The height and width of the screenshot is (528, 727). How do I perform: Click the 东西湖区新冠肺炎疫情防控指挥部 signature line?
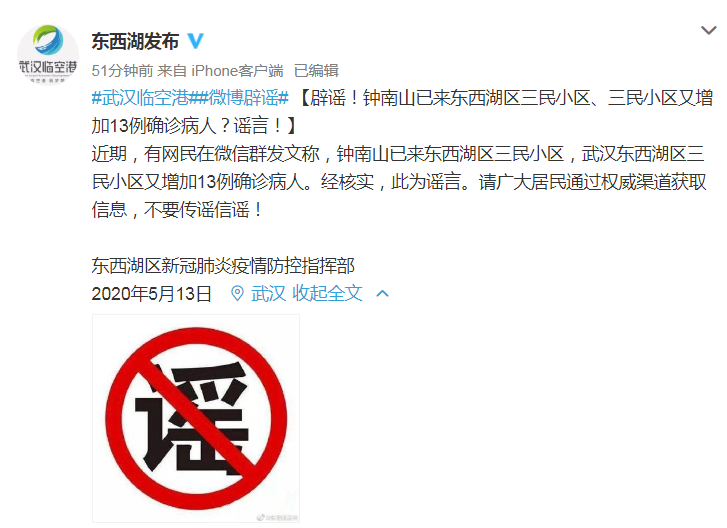tap(223, 266)
